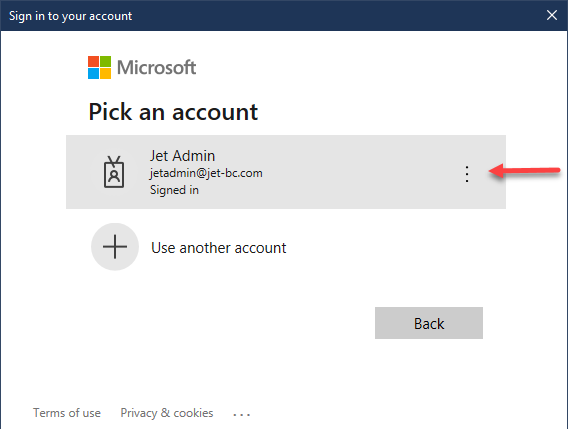The width and height of the screenshot is (568, 429).
Task: Click the work badge icon beside Jet Admin
Action: point(114,172)
